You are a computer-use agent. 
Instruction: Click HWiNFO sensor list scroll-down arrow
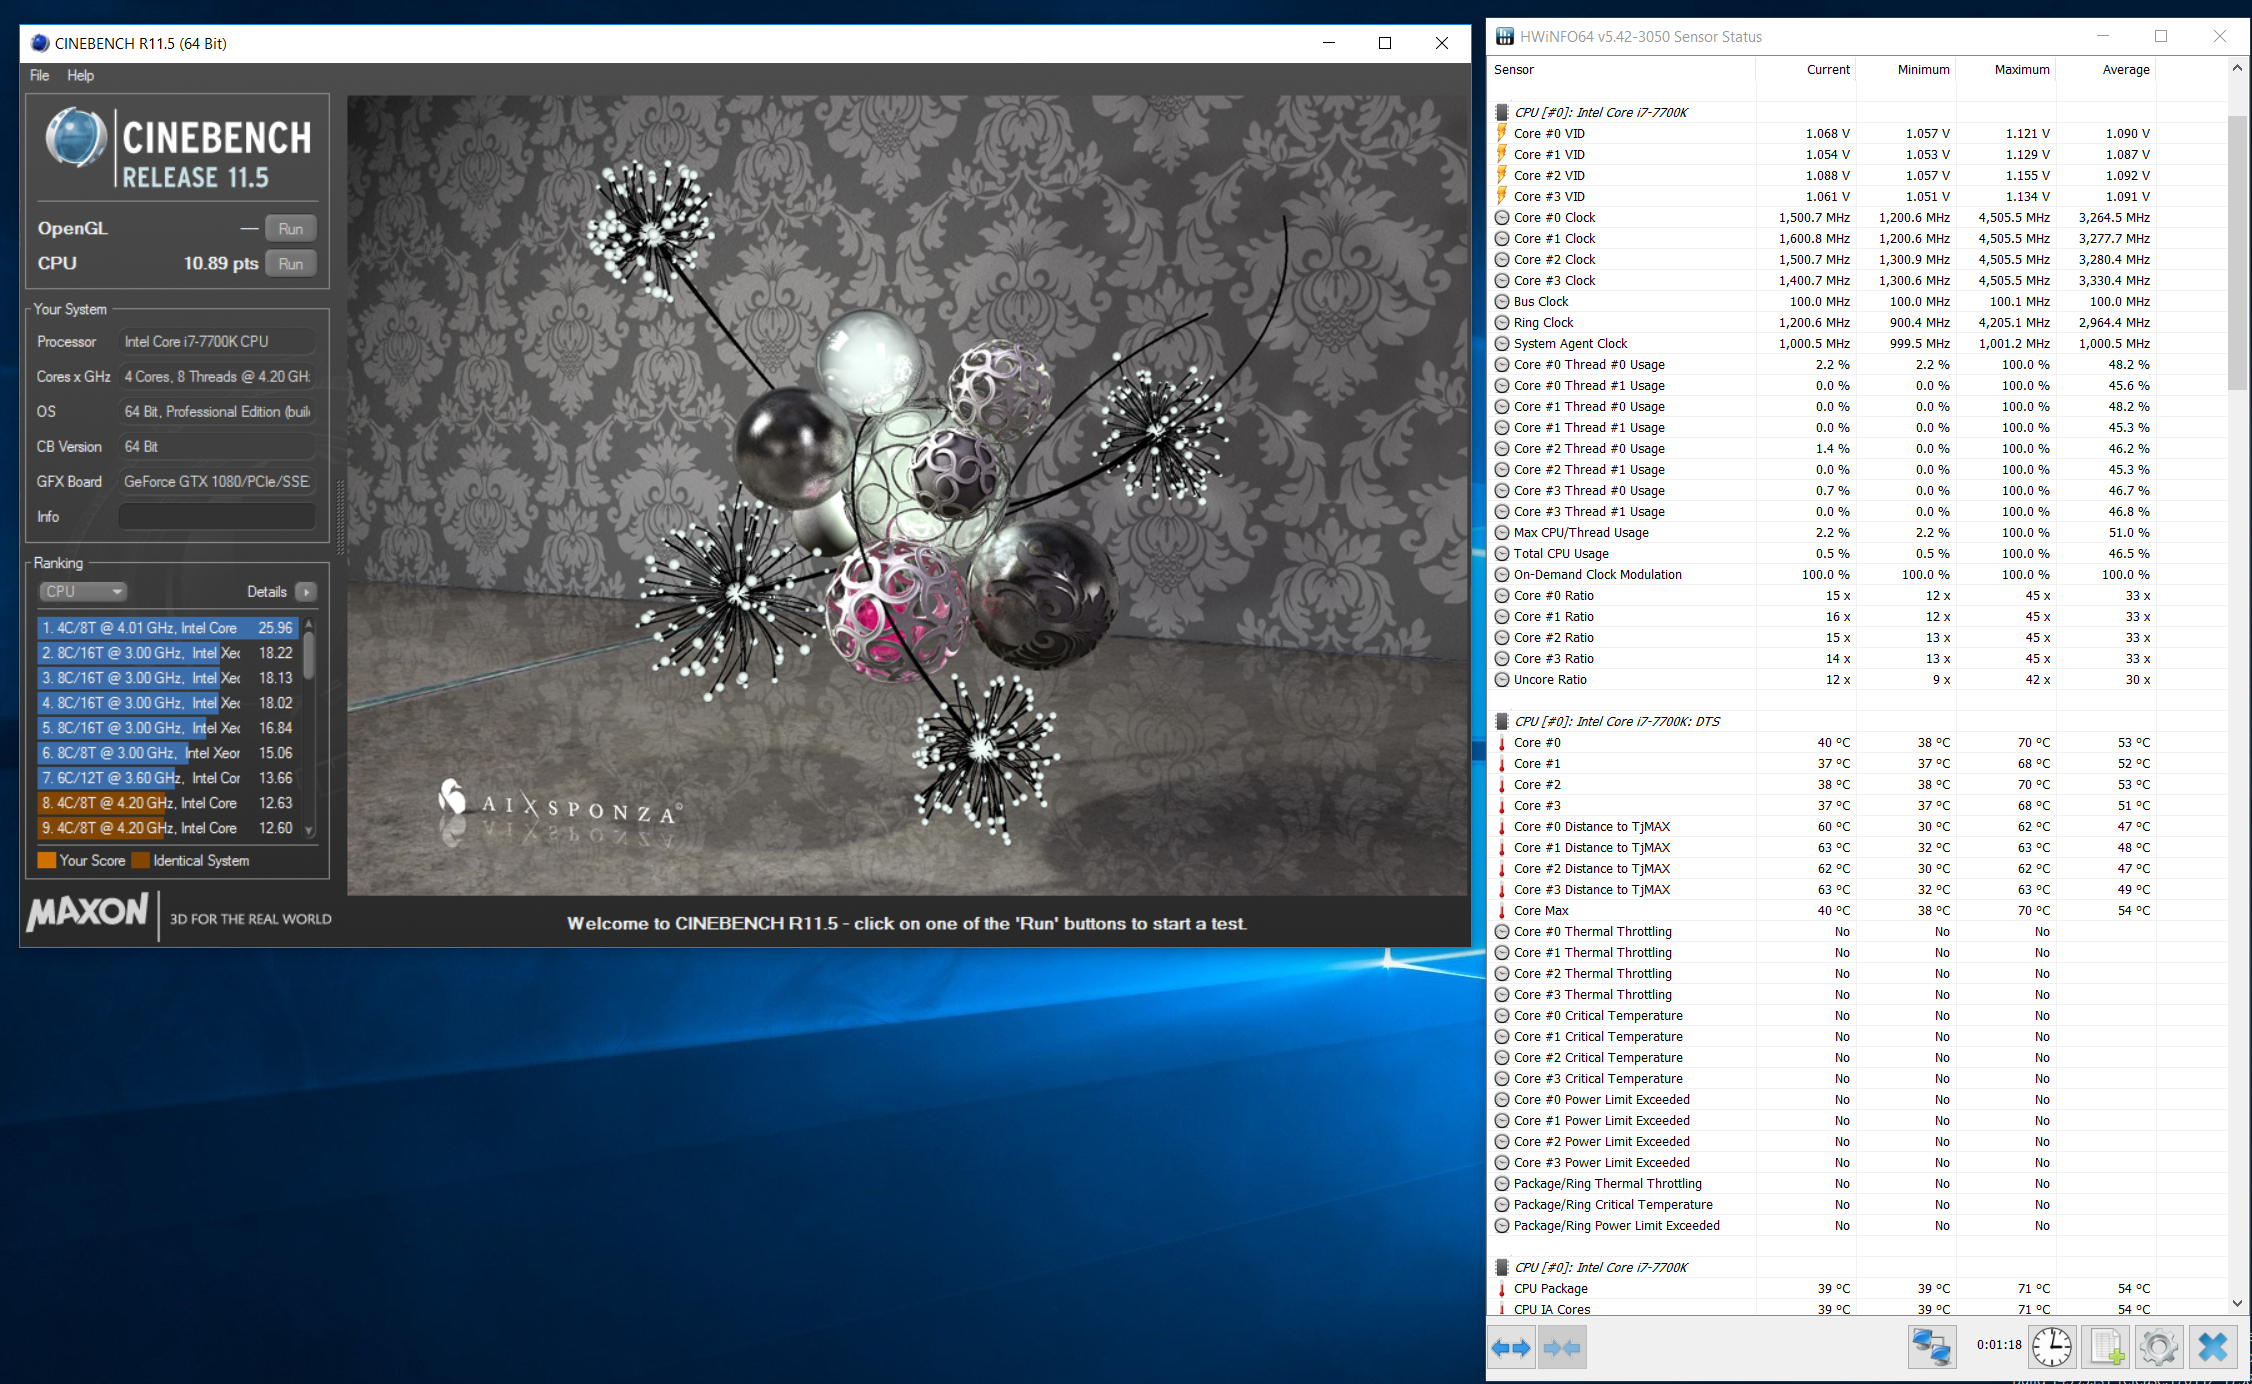point(2237,1303)
